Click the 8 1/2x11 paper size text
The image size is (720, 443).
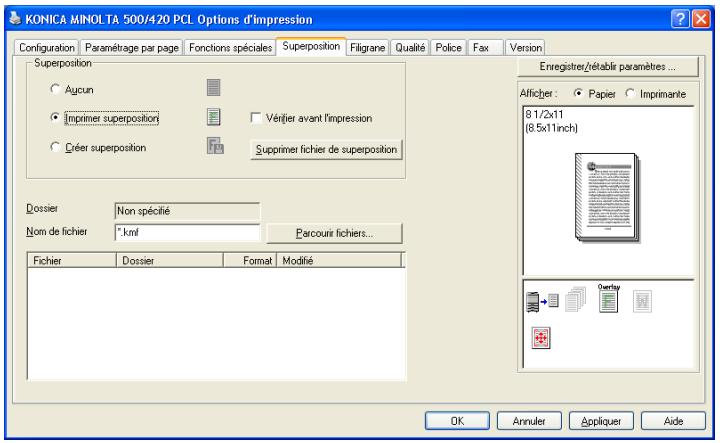pos(544,114)
